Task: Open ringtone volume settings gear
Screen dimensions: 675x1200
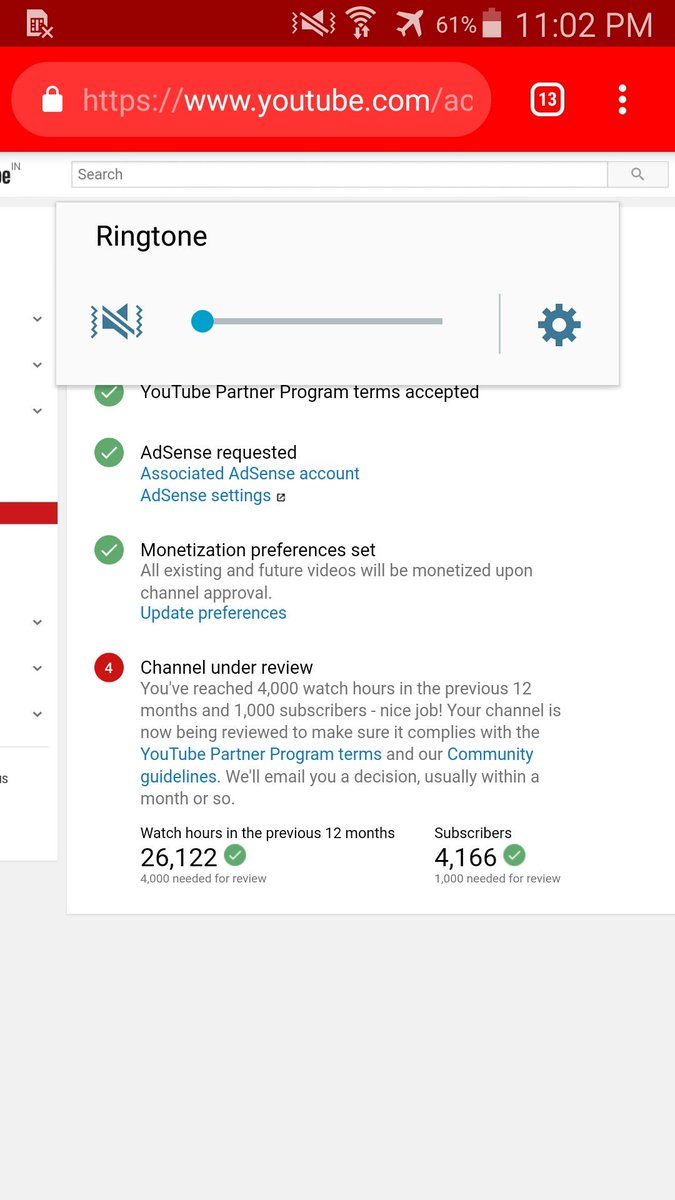Action: pyautogui.click(x=559, y=325)
